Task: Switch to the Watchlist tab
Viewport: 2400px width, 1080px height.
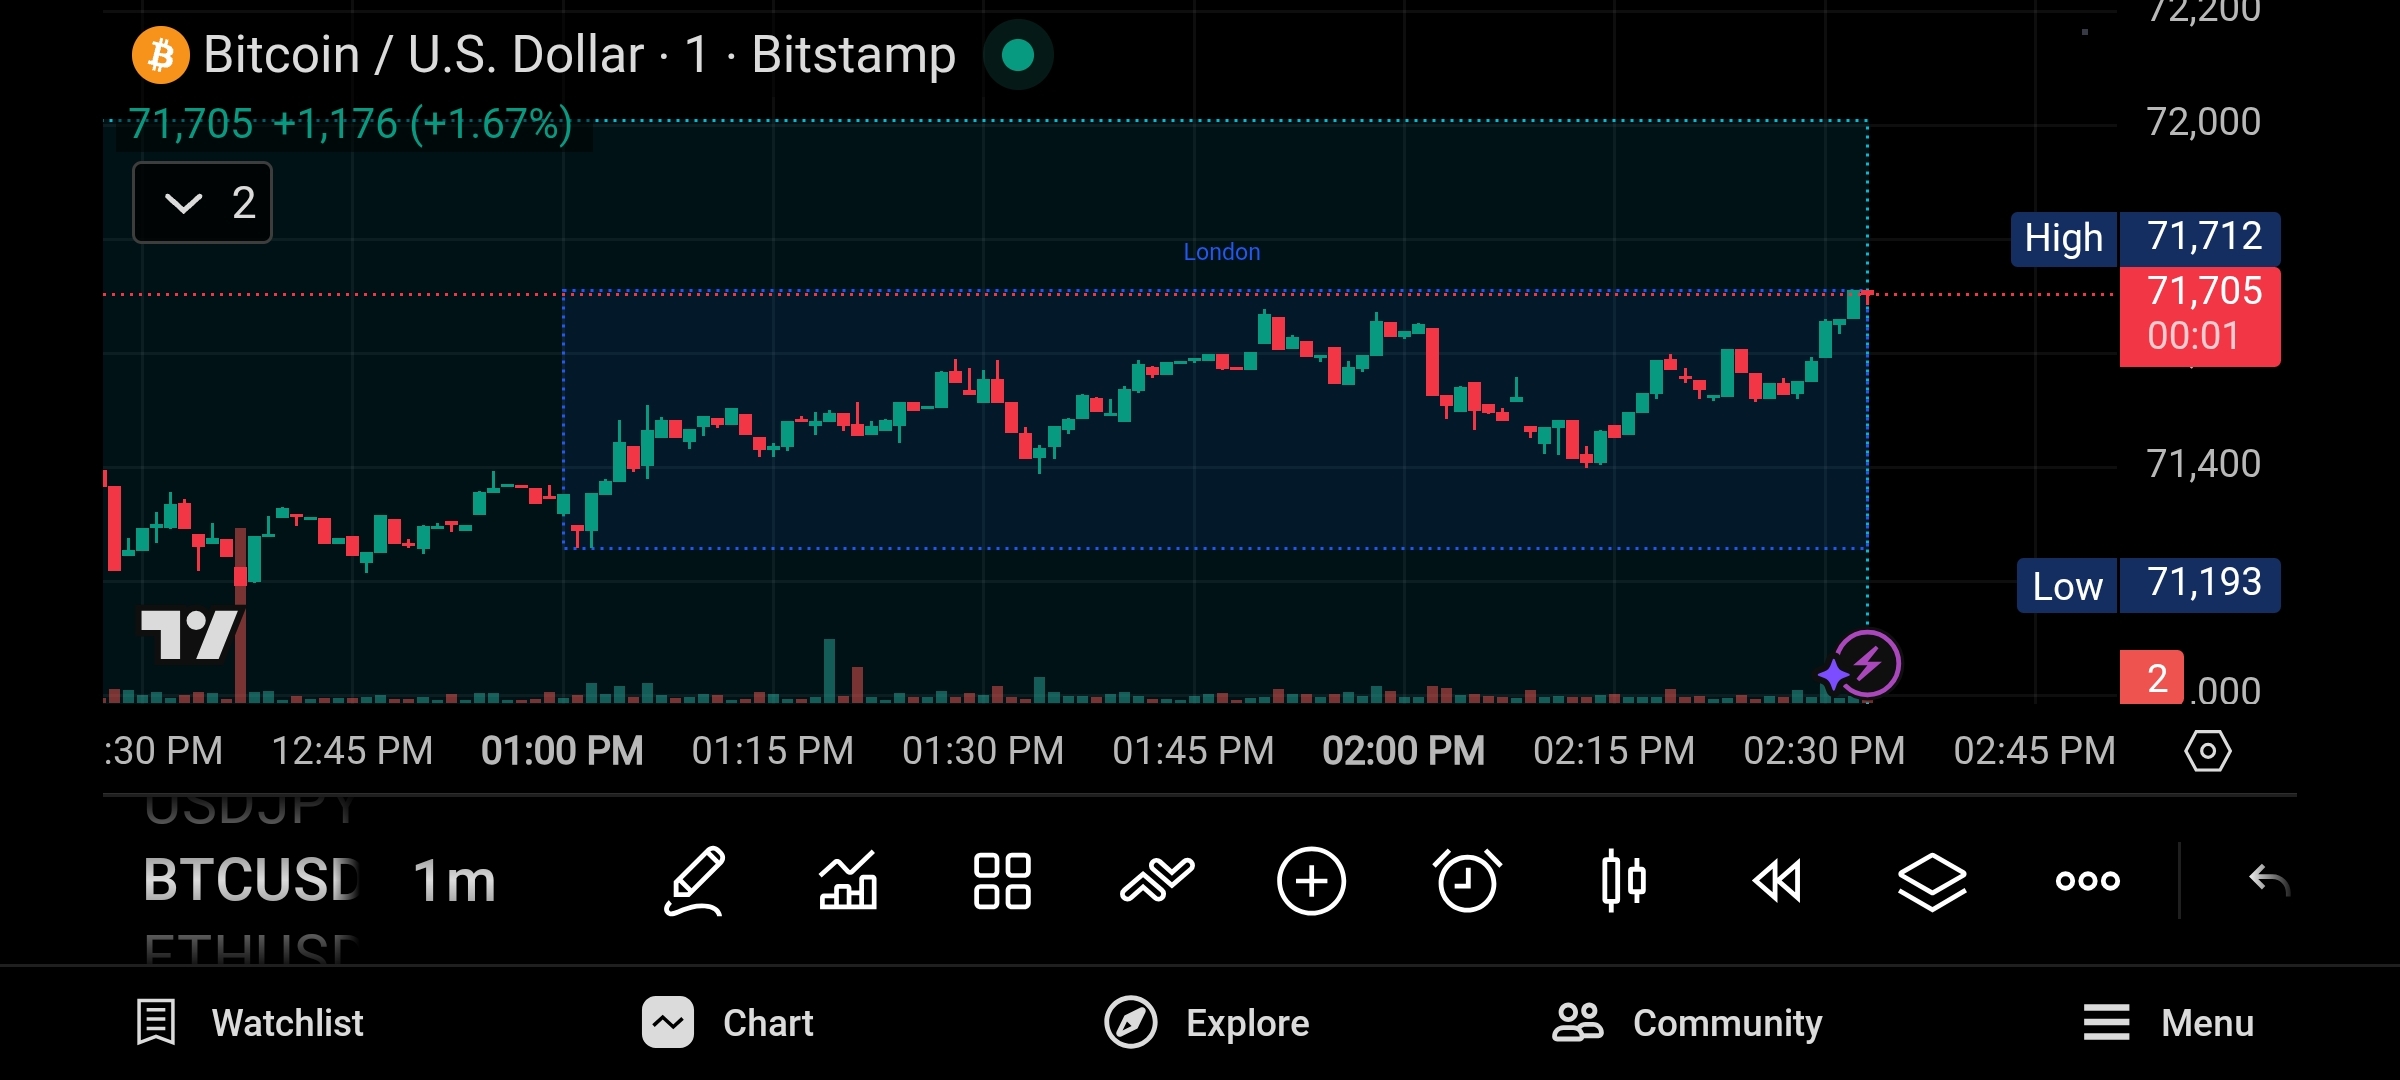Action: [x=251, y=1023]
